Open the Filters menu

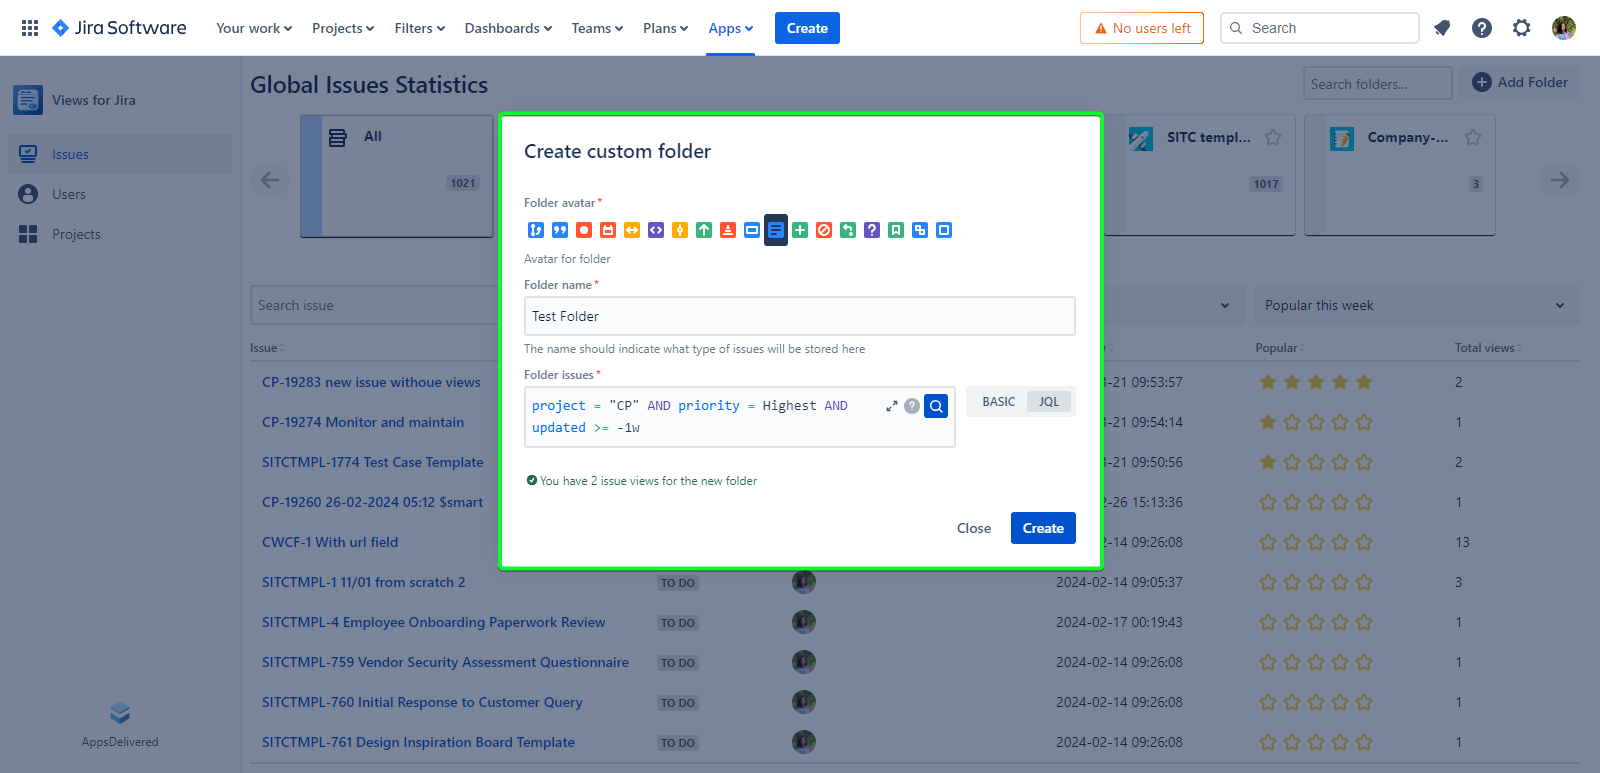click(419, 28)
